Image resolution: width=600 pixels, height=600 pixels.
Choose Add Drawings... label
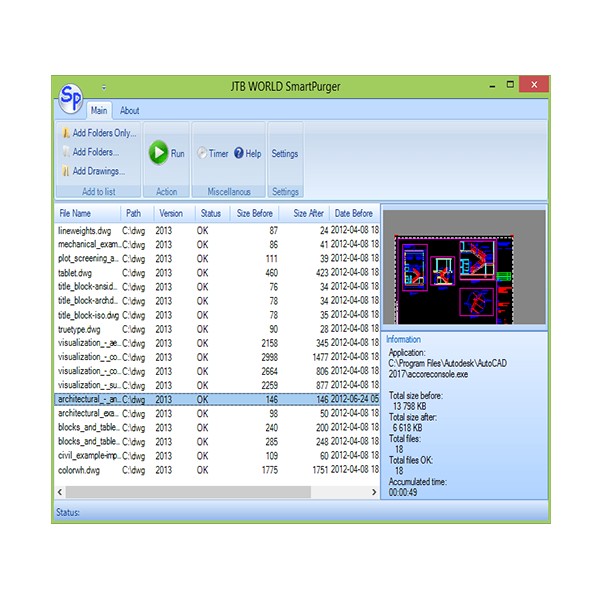(99, 171)
